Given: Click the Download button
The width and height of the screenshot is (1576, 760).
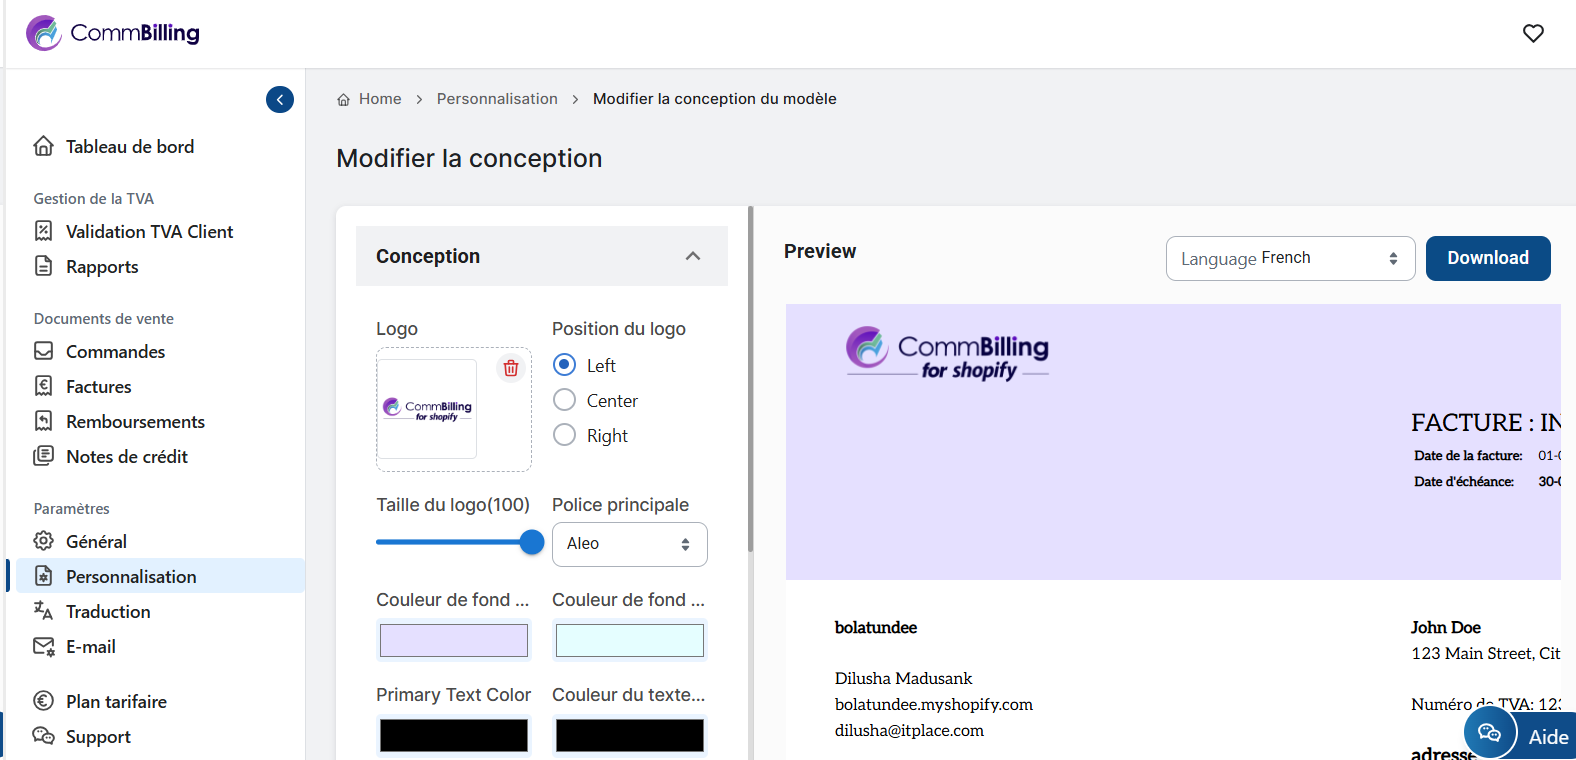Looking at the screenshot, I should pos(1488,258).
